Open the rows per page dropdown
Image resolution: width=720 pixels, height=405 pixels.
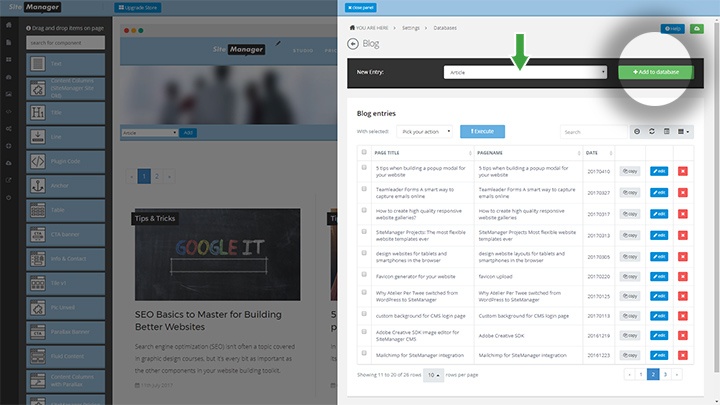(433, 375)
